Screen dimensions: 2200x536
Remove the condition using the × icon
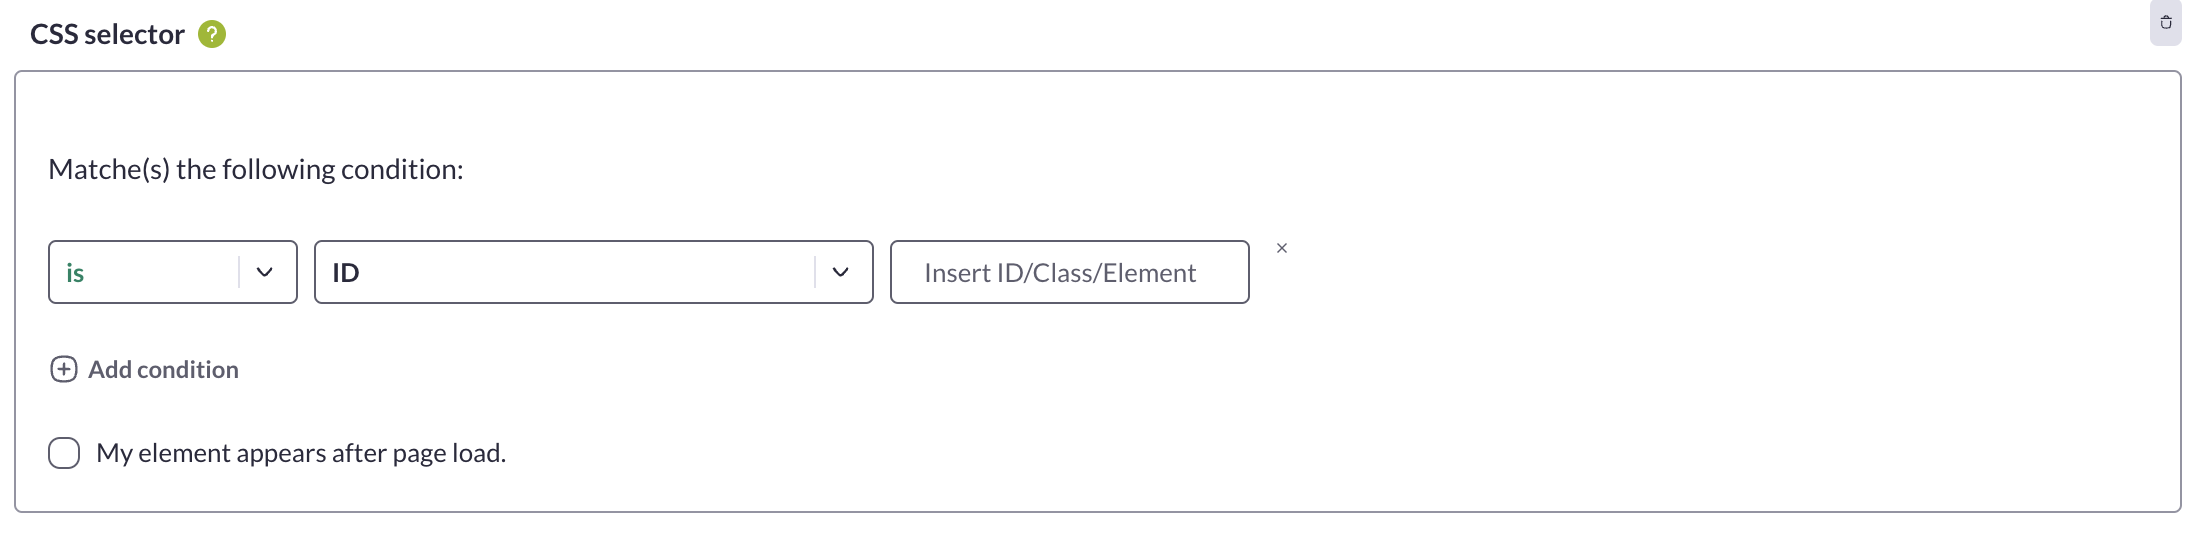pos(1282,248)
